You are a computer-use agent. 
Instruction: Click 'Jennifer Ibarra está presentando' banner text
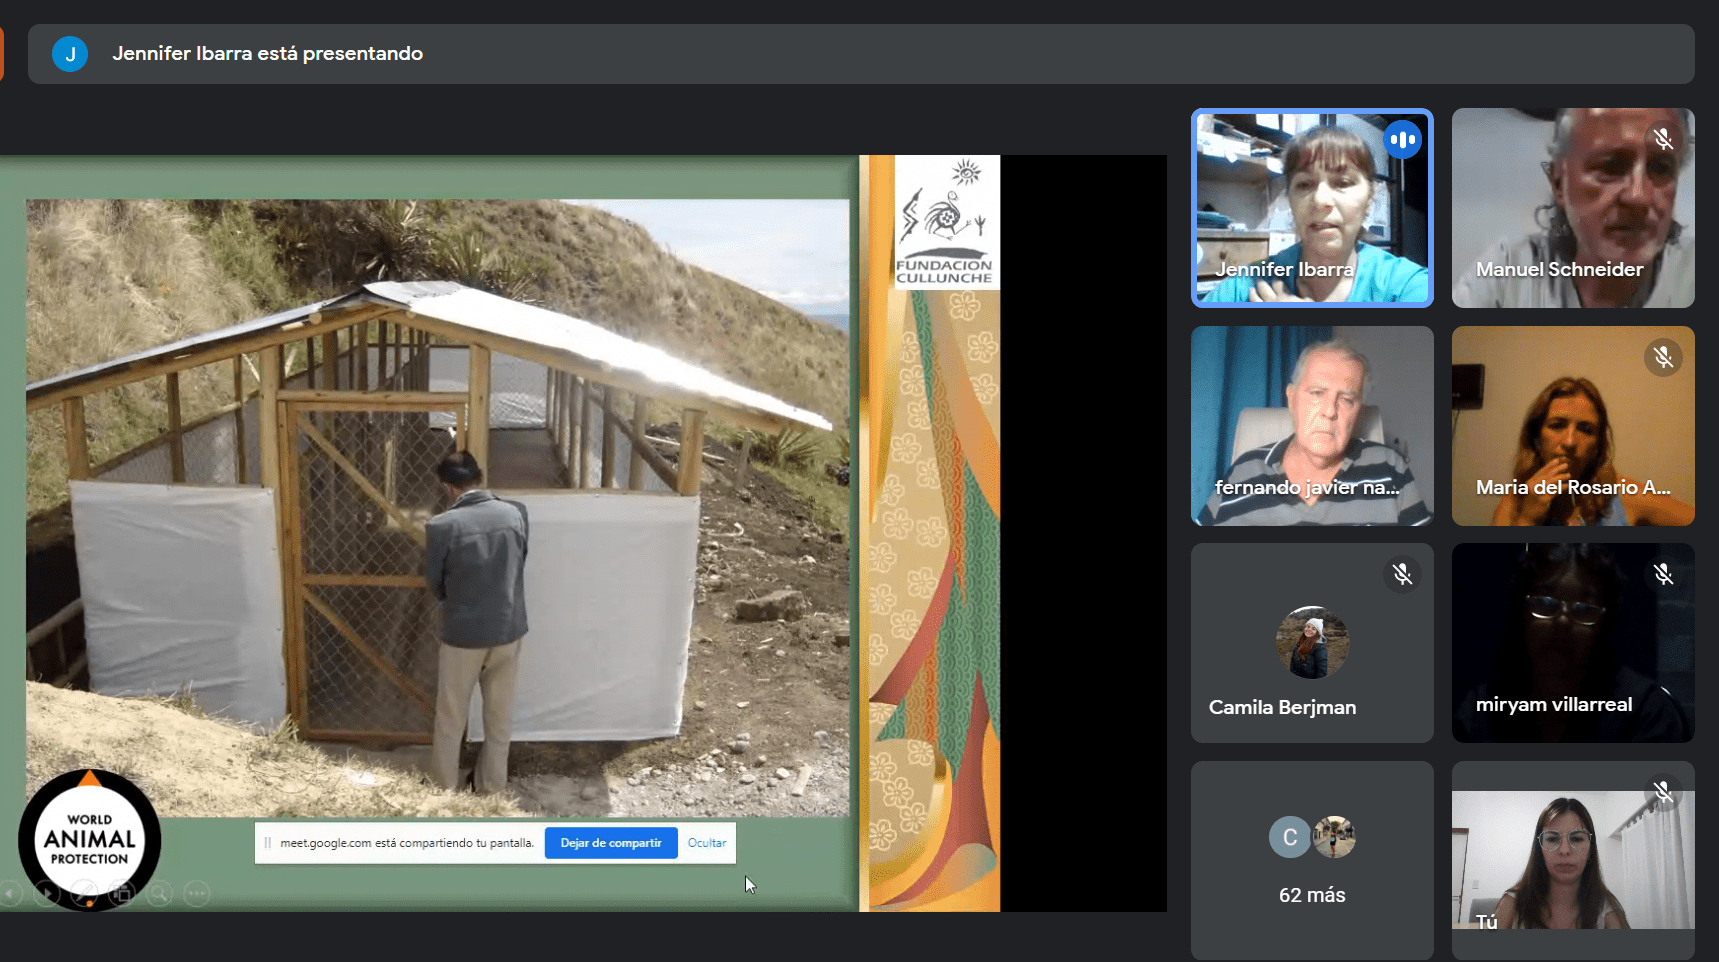(267, 54)
